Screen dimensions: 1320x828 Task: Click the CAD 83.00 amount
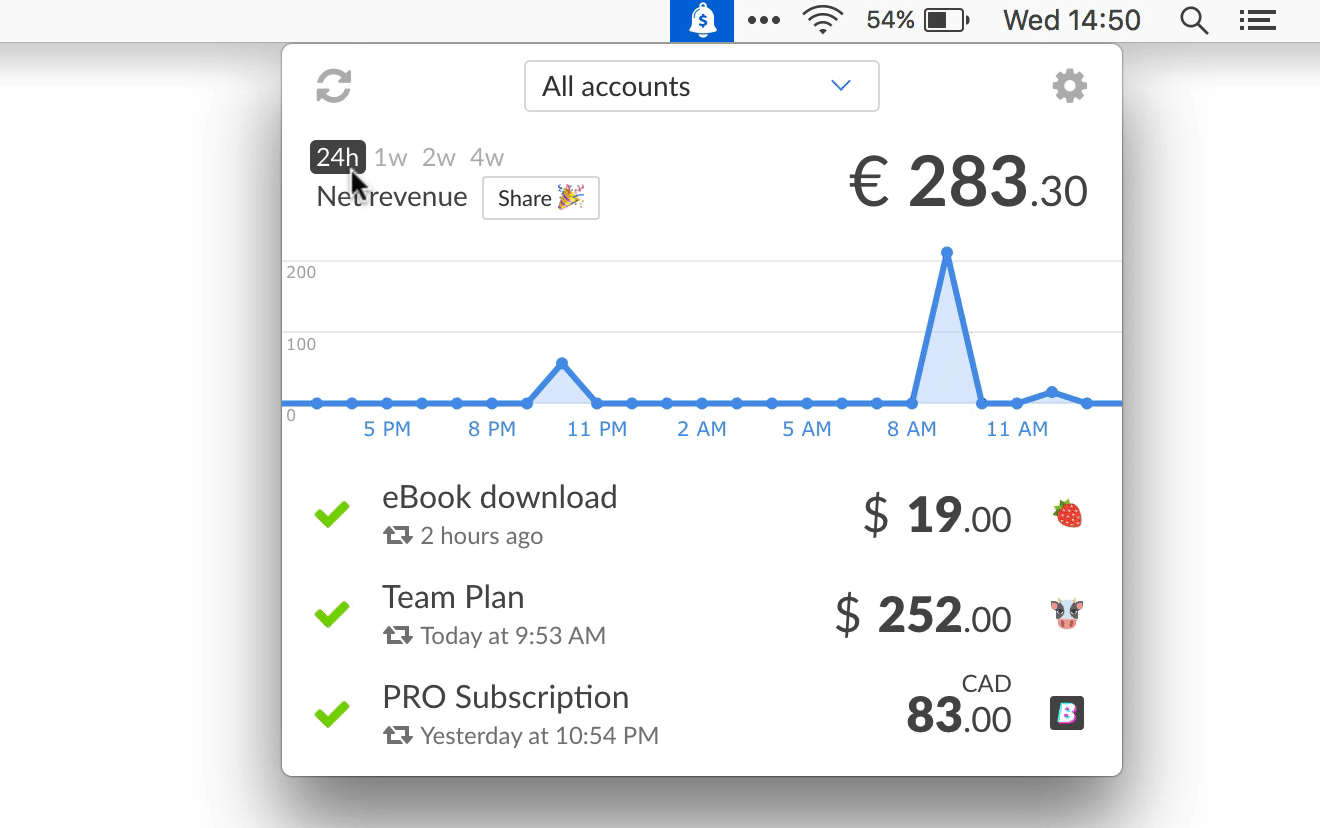[x=959, y=705]
